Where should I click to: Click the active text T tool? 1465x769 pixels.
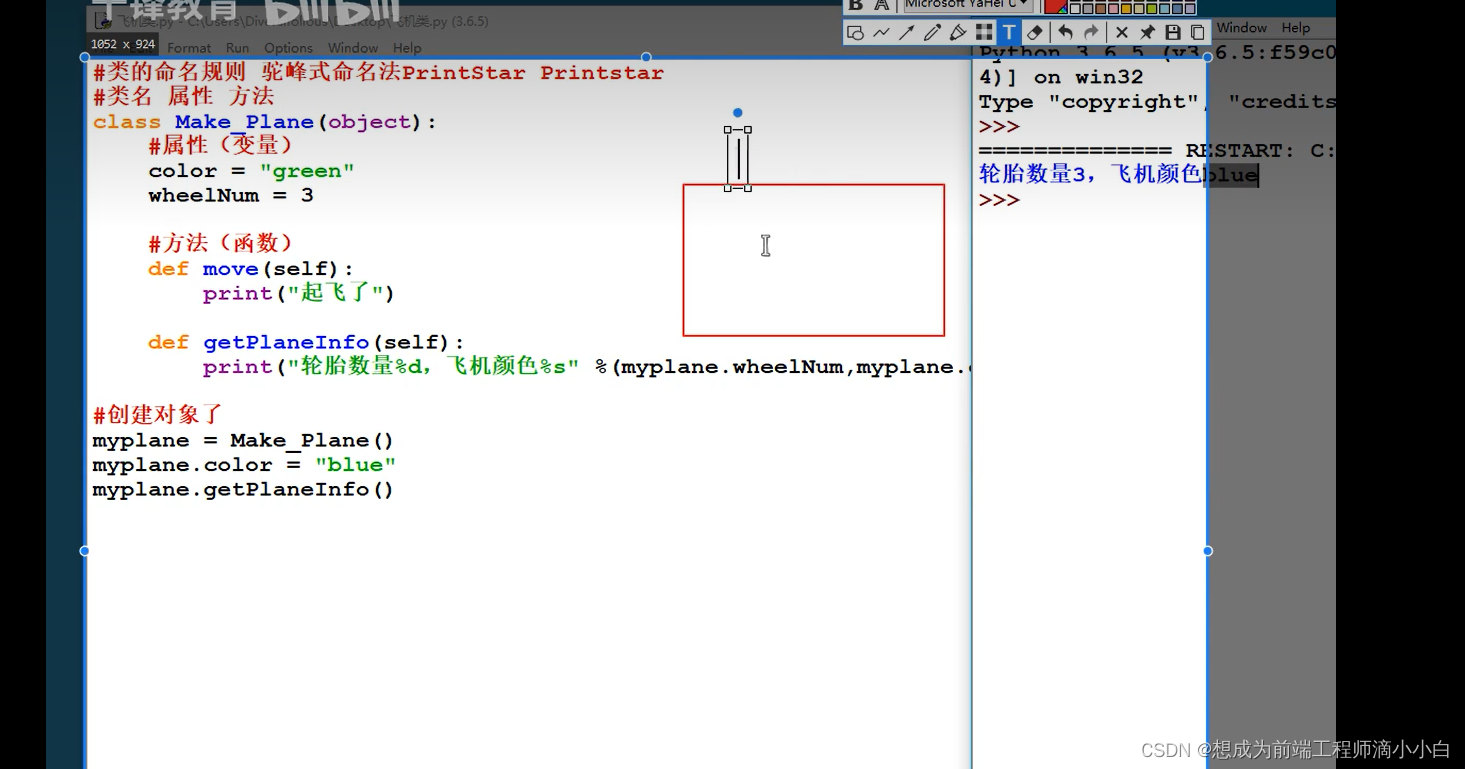click(1009, 33)
